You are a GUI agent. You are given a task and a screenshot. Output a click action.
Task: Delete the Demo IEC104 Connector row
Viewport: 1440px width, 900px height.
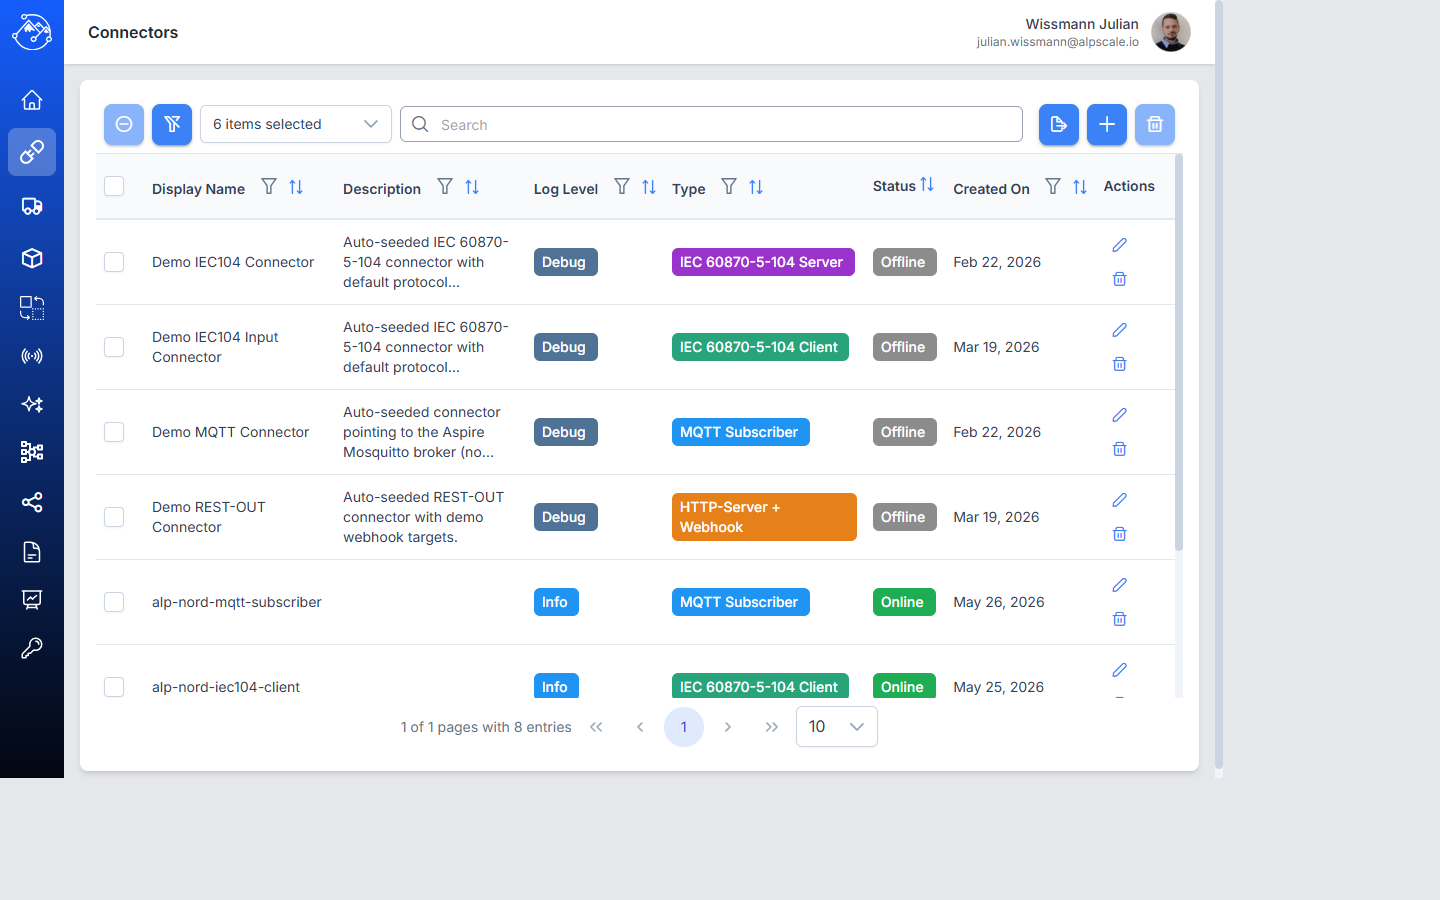point(1119,279)
